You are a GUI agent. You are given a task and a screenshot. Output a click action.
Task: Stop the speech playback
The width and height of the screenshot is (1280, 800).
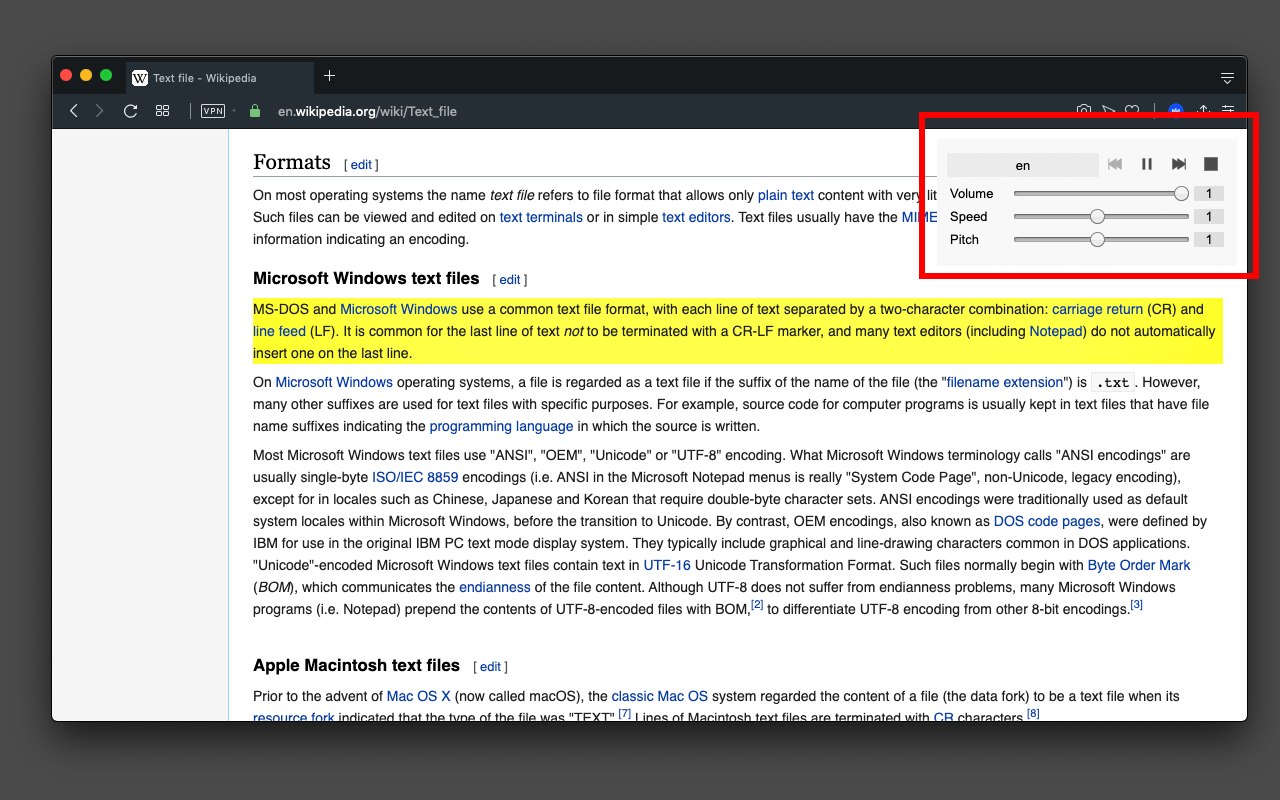[x=1211, y=164]
